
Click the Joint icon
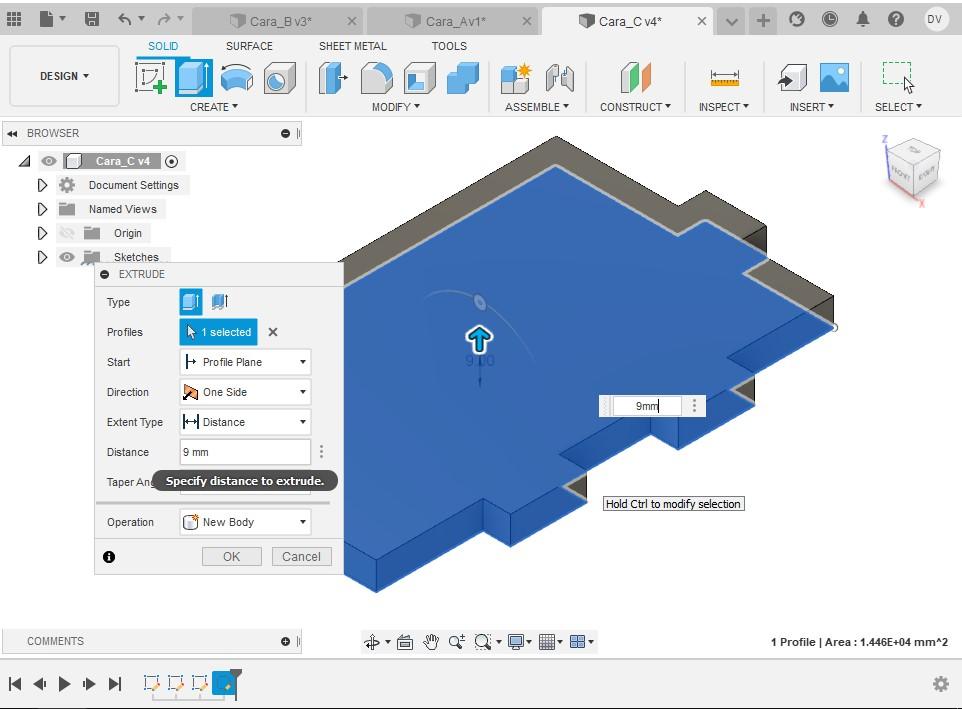click(559, 78)
